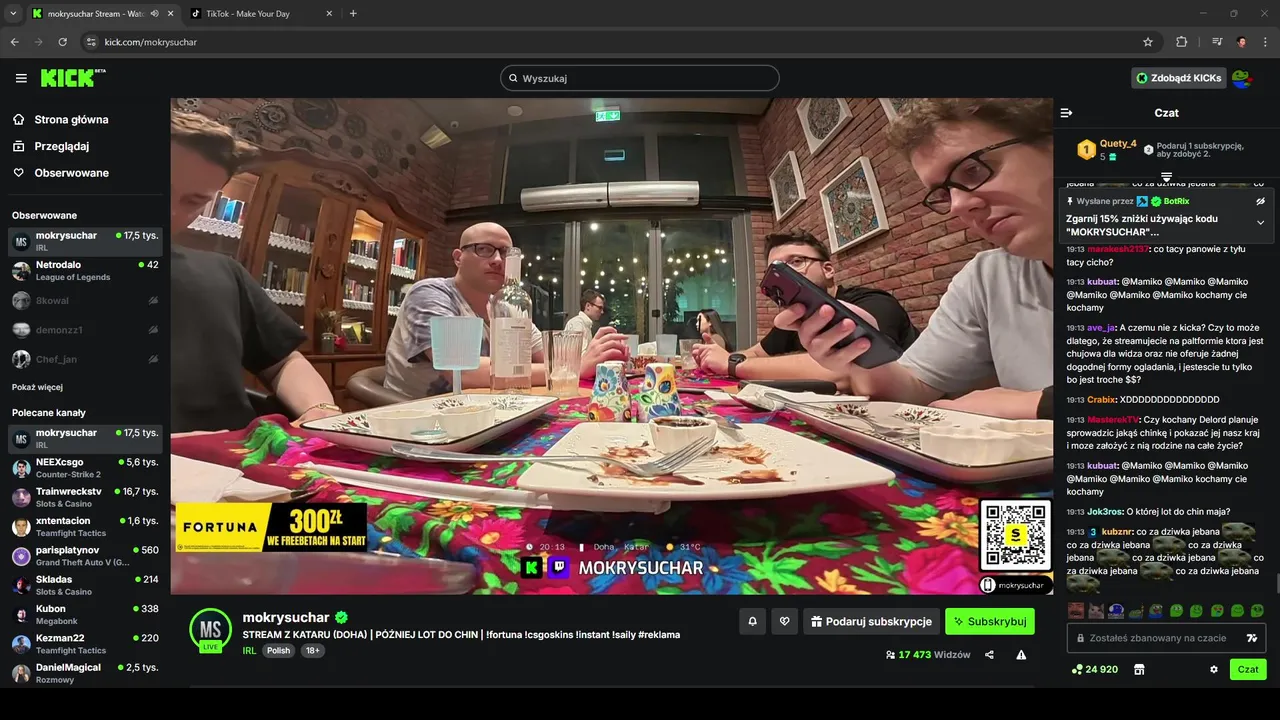The width and height of the screenshot is (1280, 720).
Task: Click the 18+ tag
Action: click(x=313, y=650)
